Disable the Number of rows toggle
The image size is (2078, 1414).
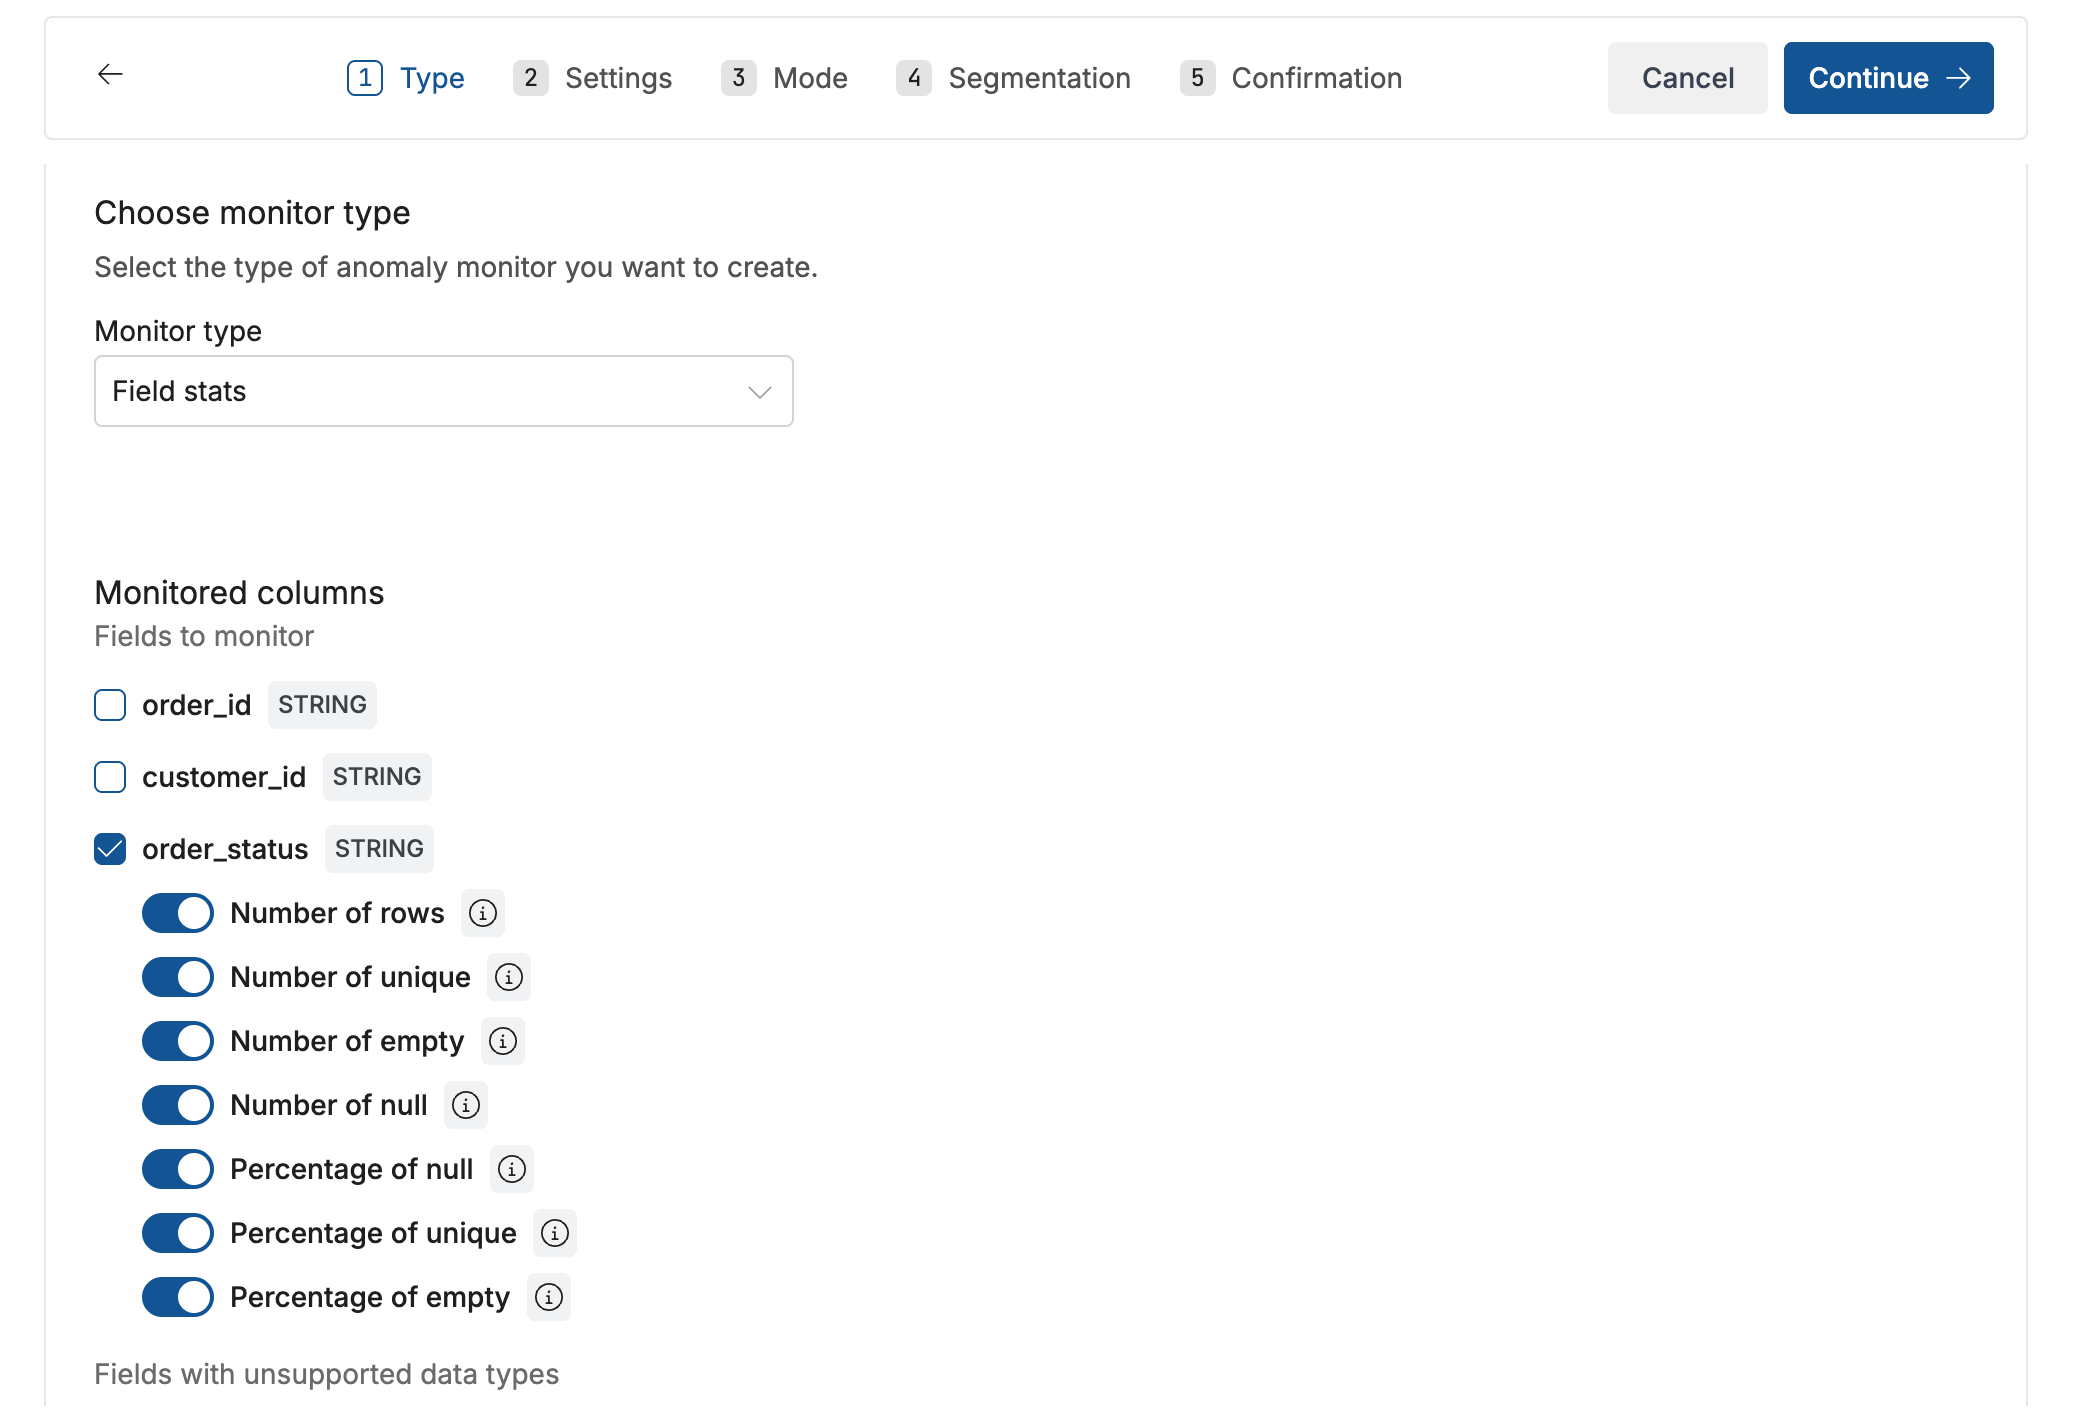coord(178,913)
